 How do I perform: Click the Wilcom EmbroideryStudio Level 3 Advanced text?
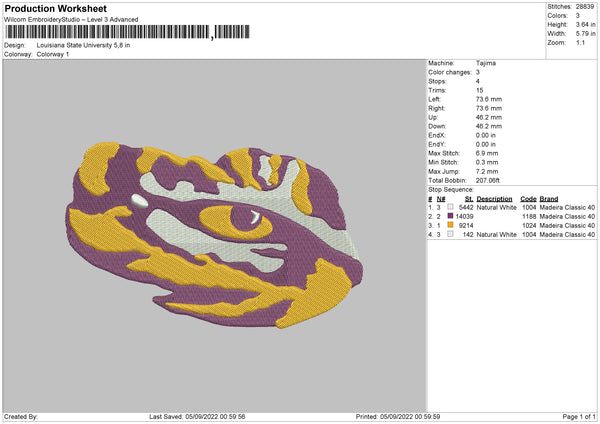71,20
